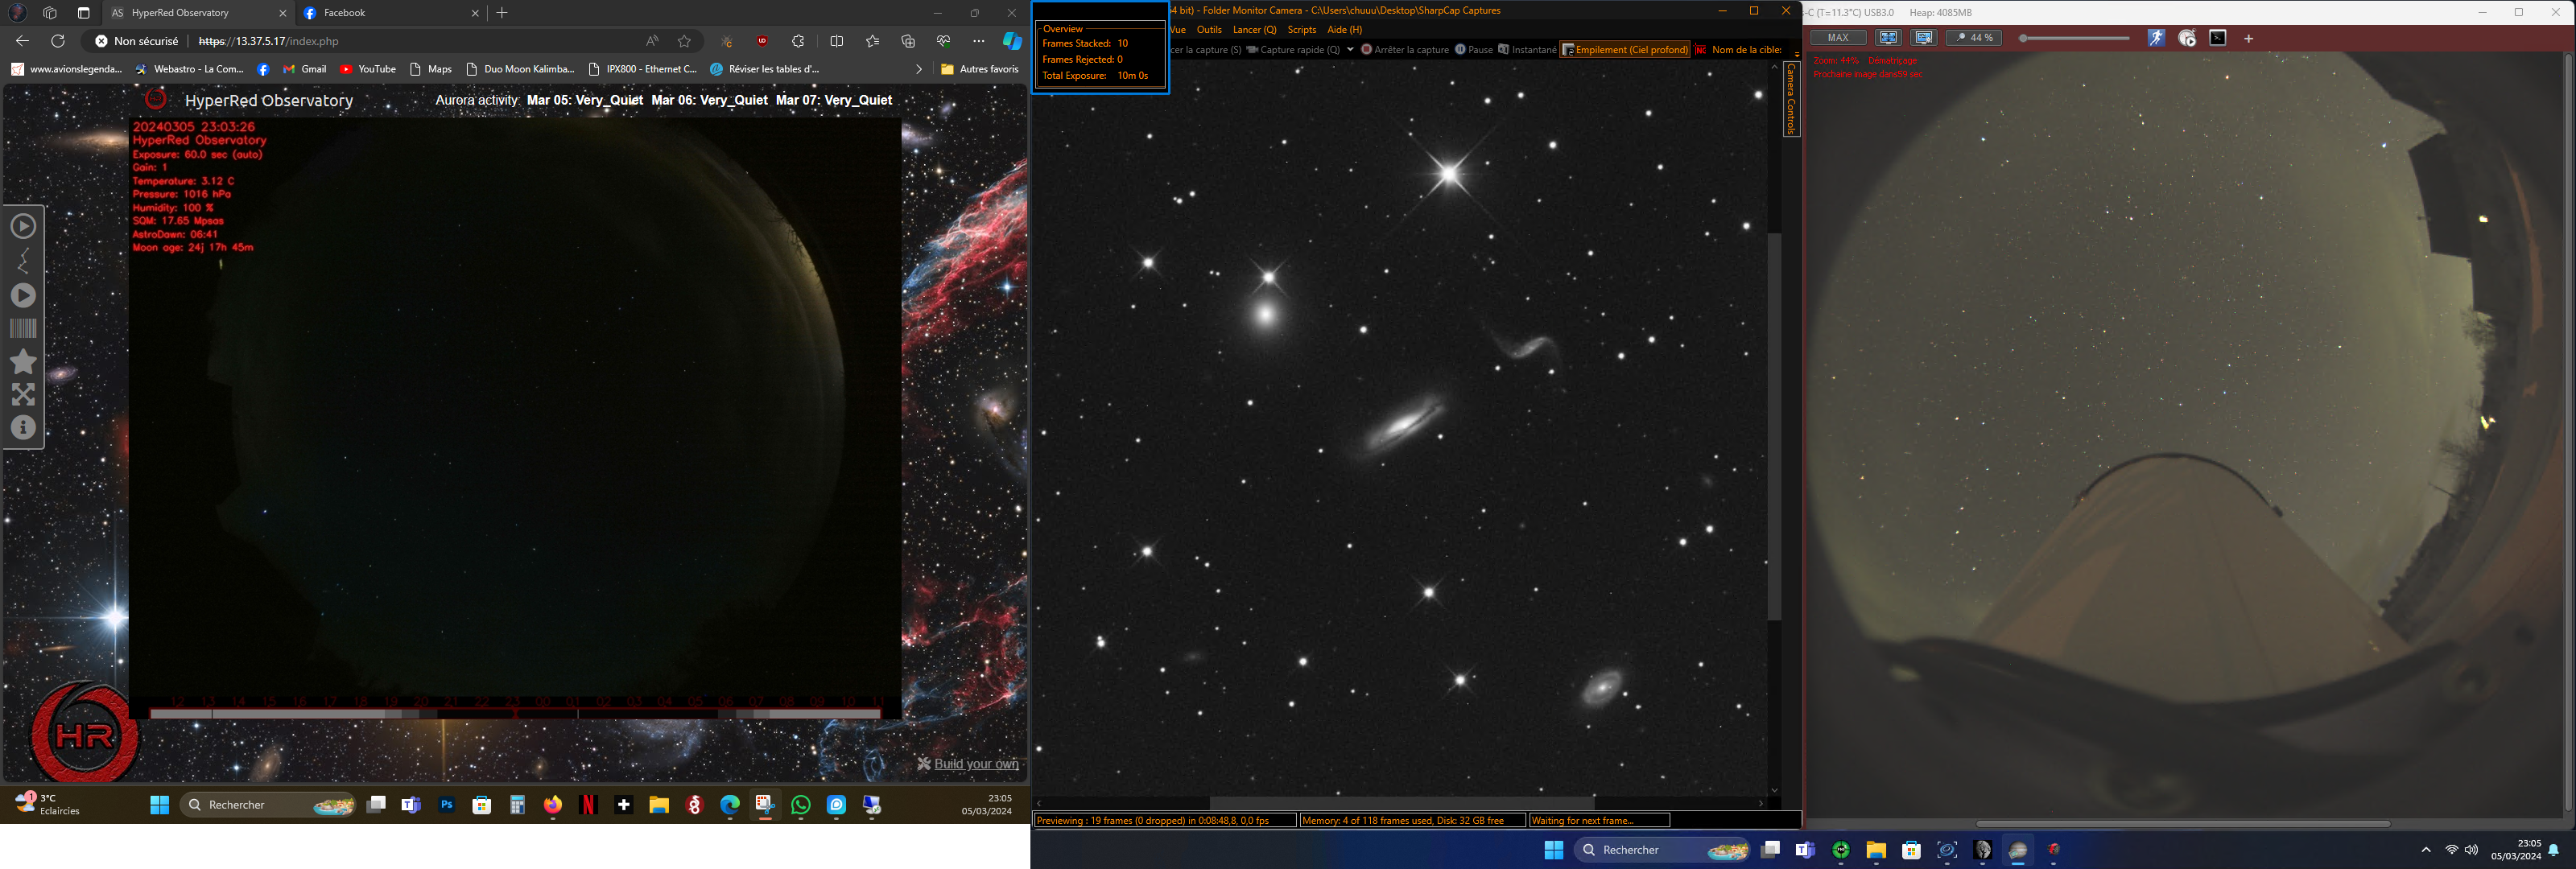This screenshot has height=869, width=2576.
Task: Open Edge Collections
Action: point(908,41)
